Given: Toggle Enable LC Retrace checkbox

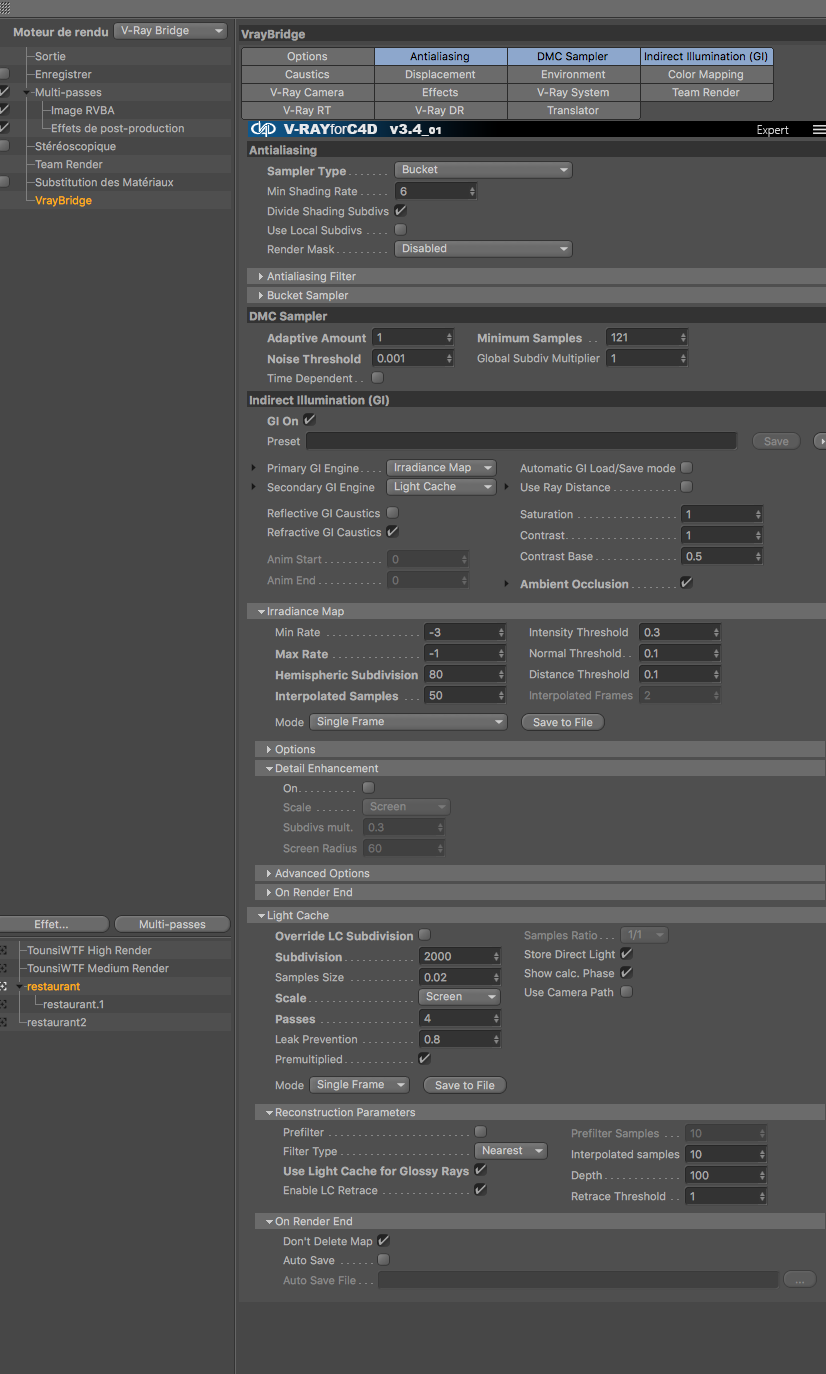Looking at the screenshot, I should [x=480, y=1190].
